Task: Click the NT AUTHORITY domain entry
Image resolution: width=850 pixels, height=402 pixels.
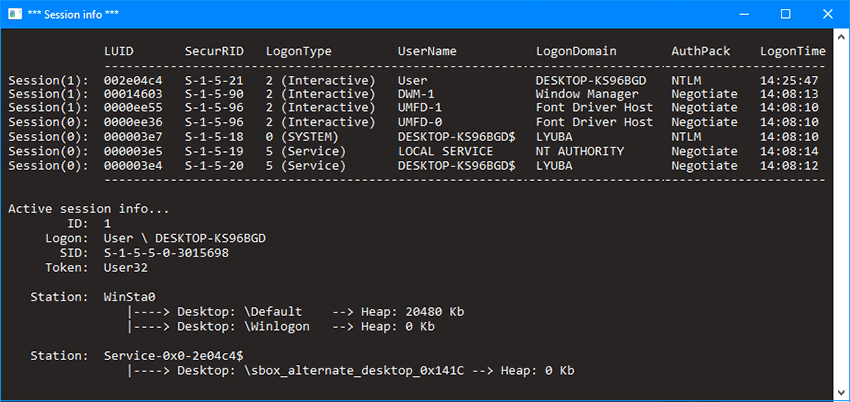Action: 580,151
